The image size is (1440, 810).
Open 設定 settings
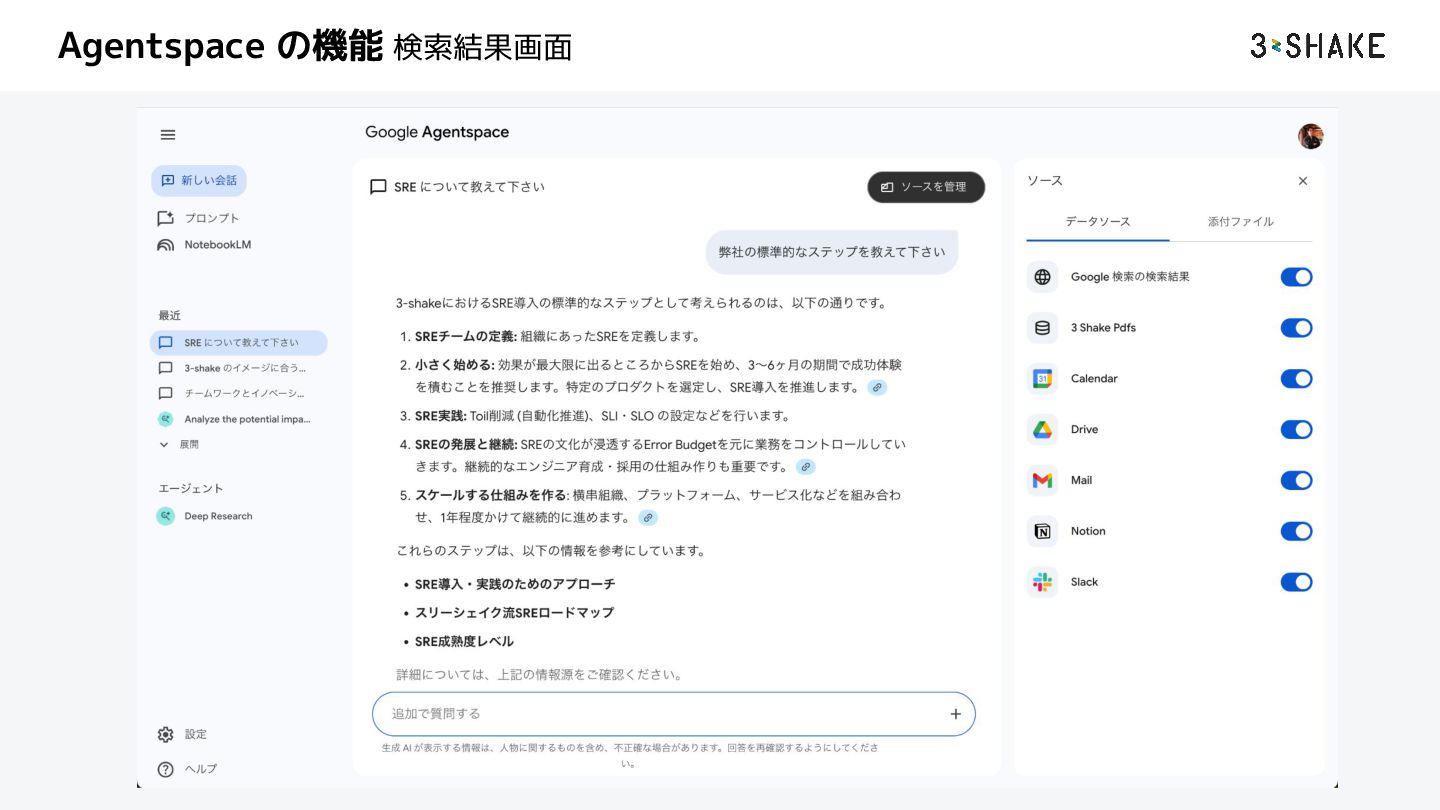182,735
